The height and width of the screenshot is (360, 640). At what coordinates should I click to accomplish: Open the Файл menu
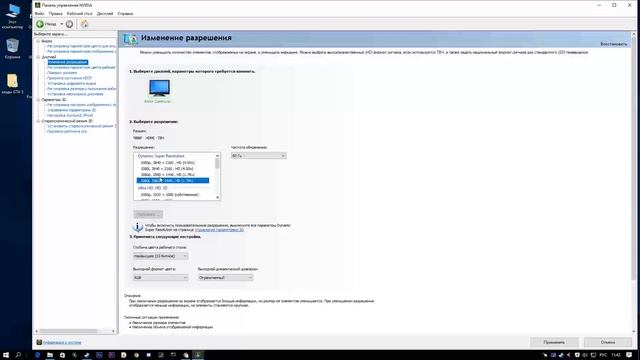tap(40, 13)
